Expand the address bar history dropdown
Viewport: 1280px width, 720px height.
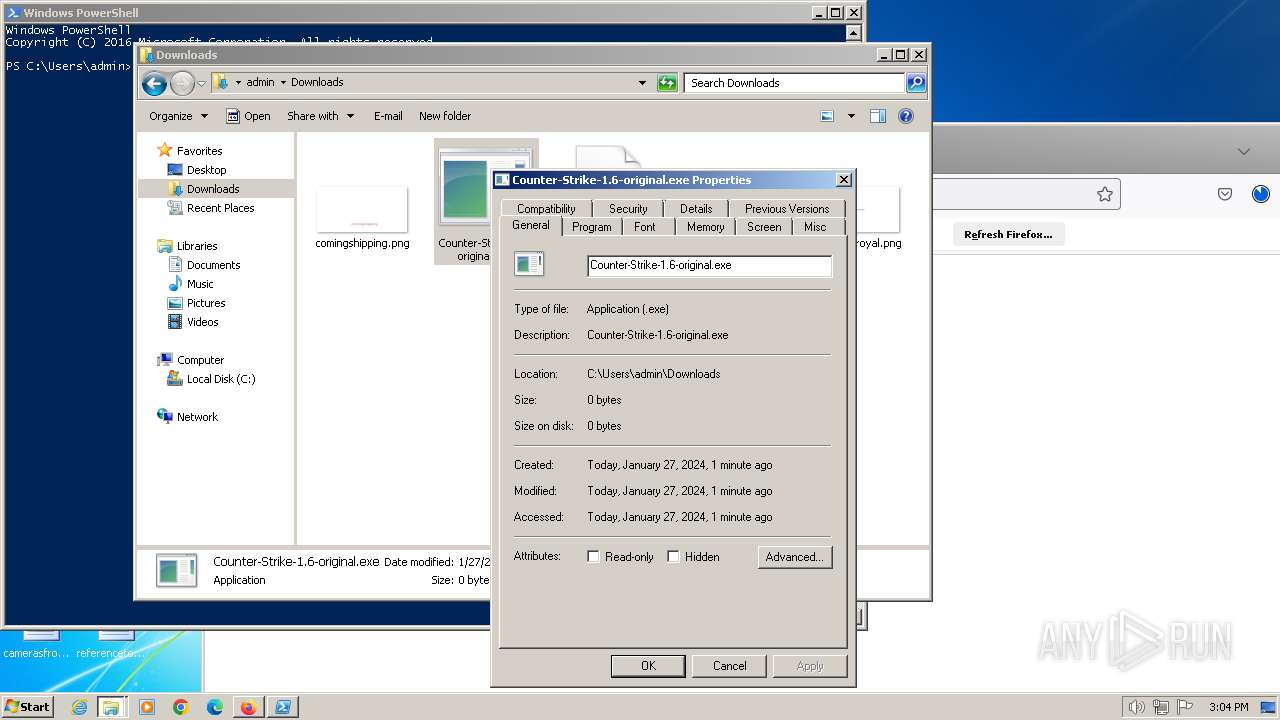(642, 83)
